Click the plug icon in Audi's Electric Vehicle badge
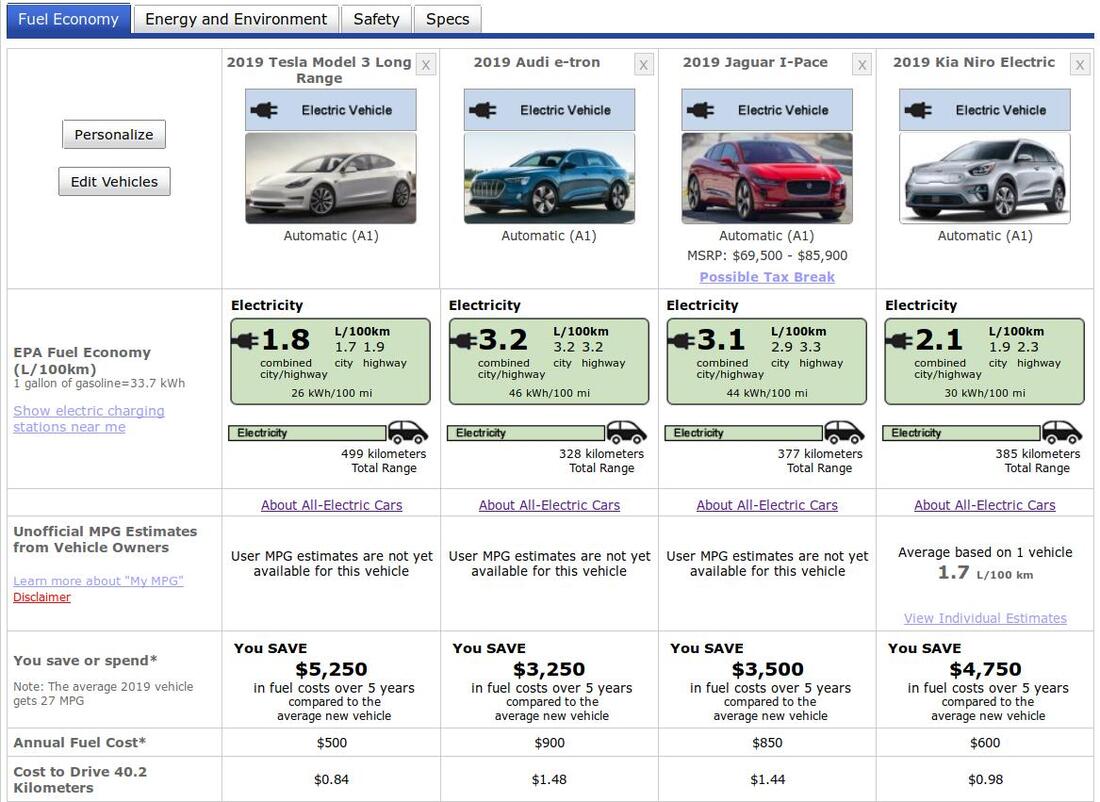The width and height of the screenshot is (1100, 802). [x=483, y=110]
